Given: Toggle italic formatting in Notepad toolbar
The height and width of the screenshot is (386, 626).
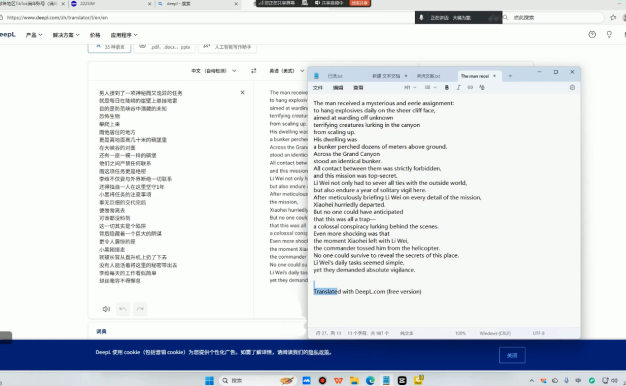Looking at the screenshot, I should coord(458,87).
